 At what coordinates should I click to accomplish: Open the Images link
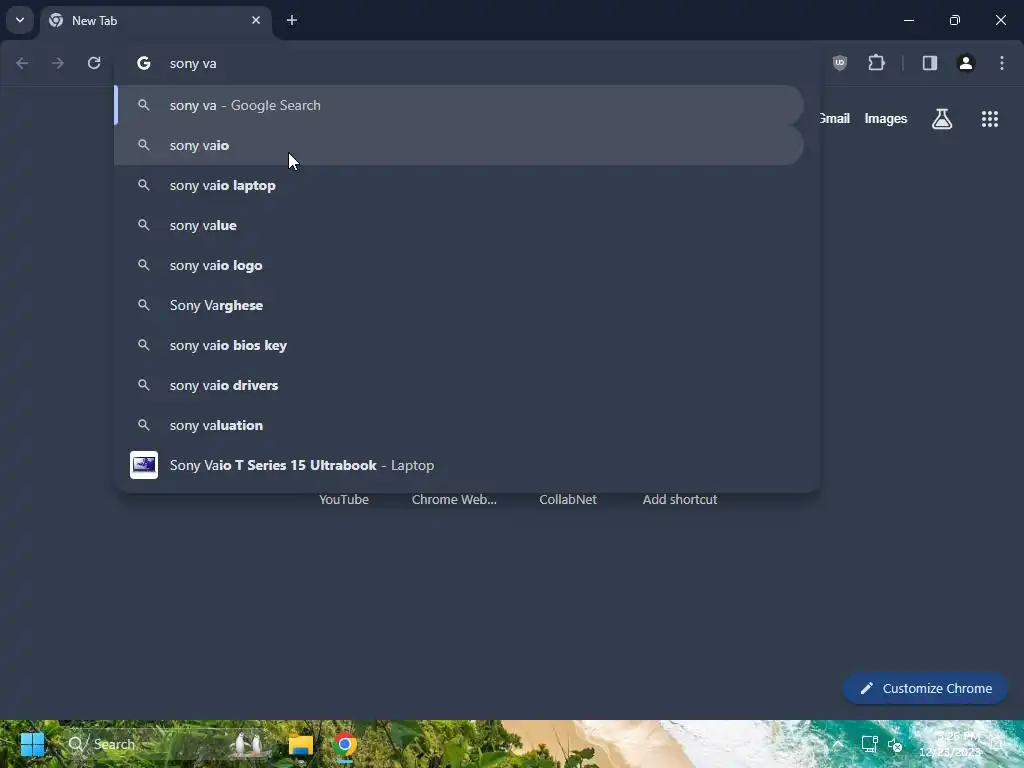click(886, 118)
